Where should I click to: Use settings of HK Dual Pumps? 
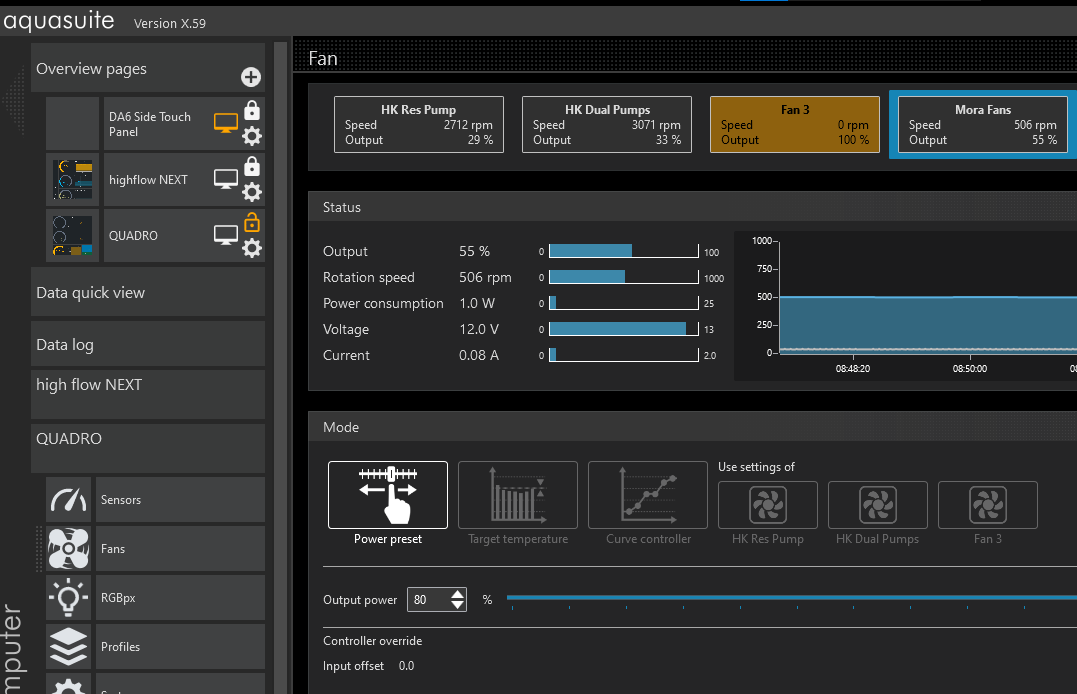point(877,506)
